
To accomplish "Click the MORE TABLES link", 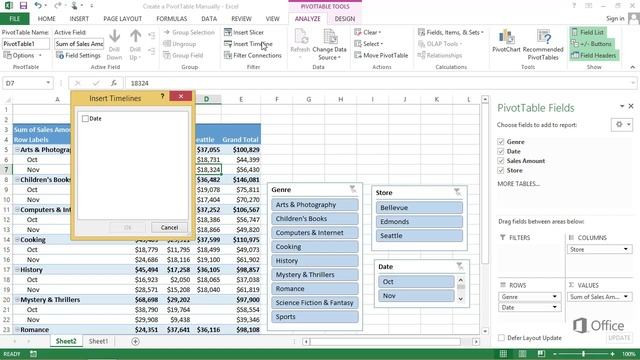I will click(518, 184).
